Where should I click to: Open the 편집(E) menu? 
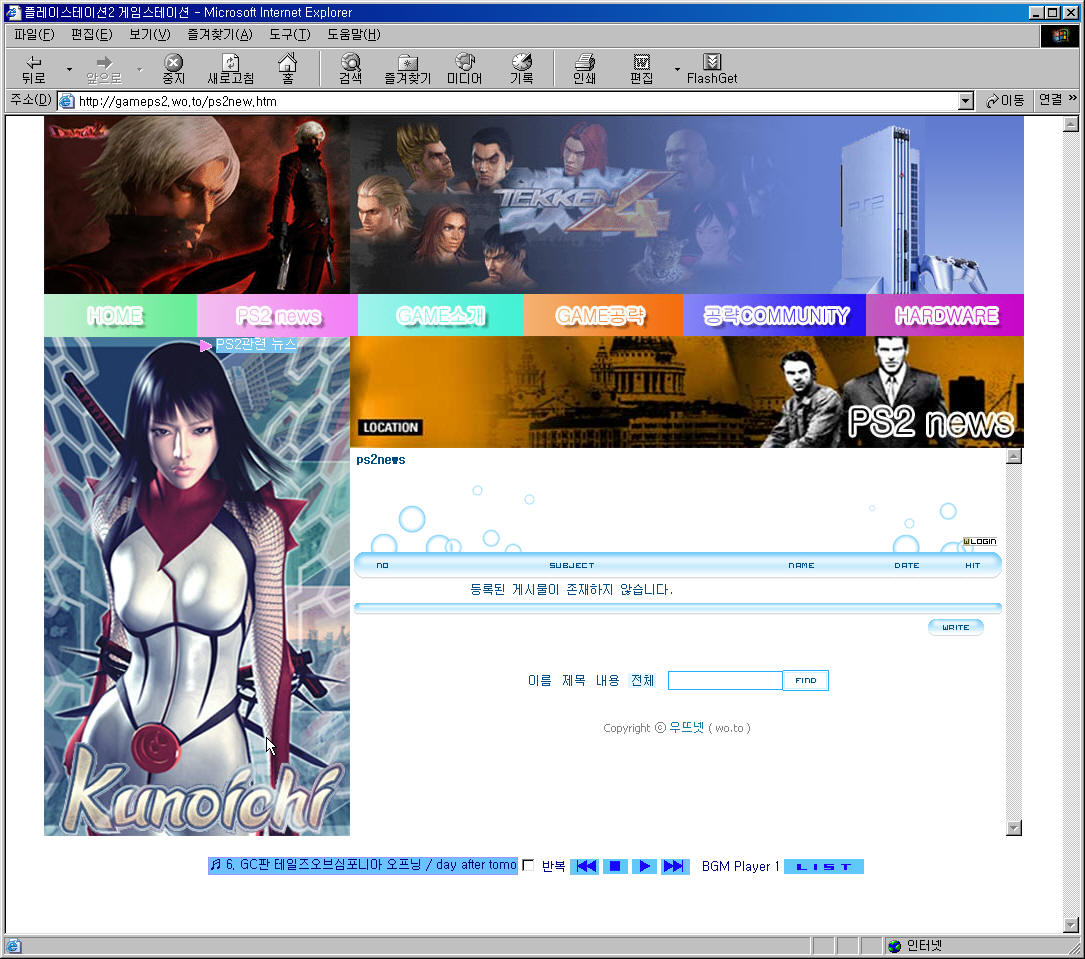(x=91, y=34)
